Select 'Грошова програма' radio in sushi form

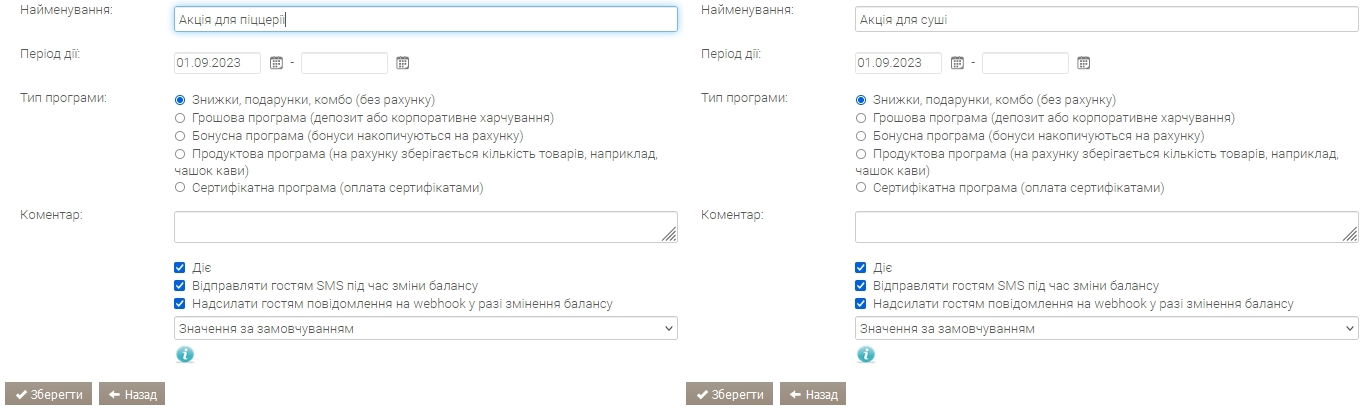[861, 117]
